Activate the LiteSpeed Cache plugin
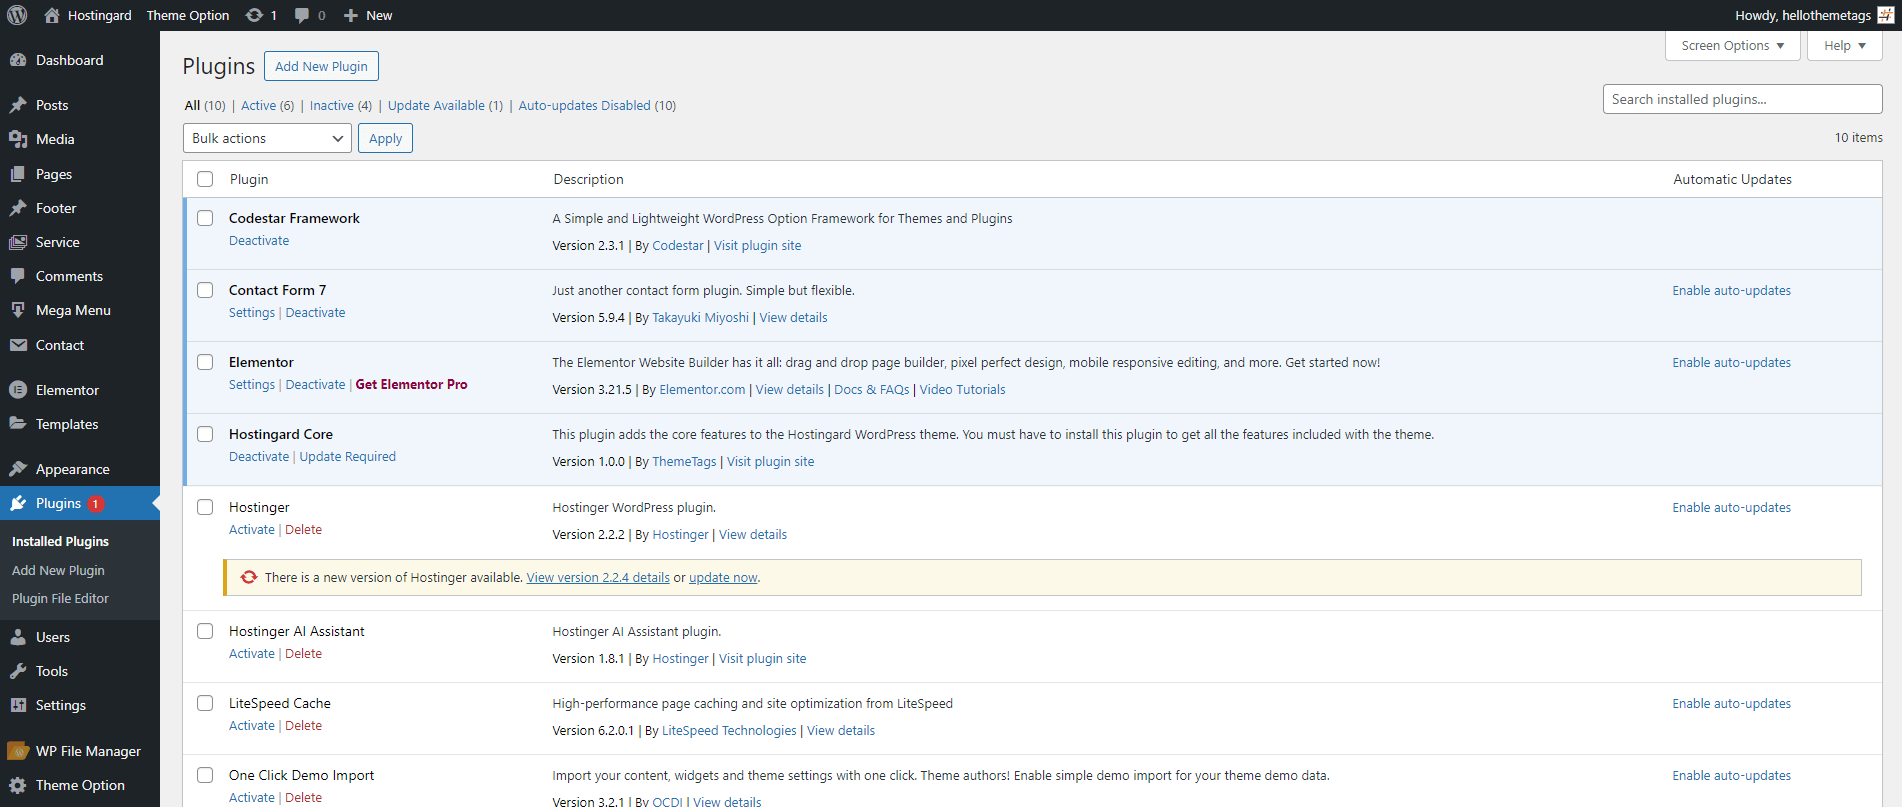1902x807 pixels. click(252, 726)
